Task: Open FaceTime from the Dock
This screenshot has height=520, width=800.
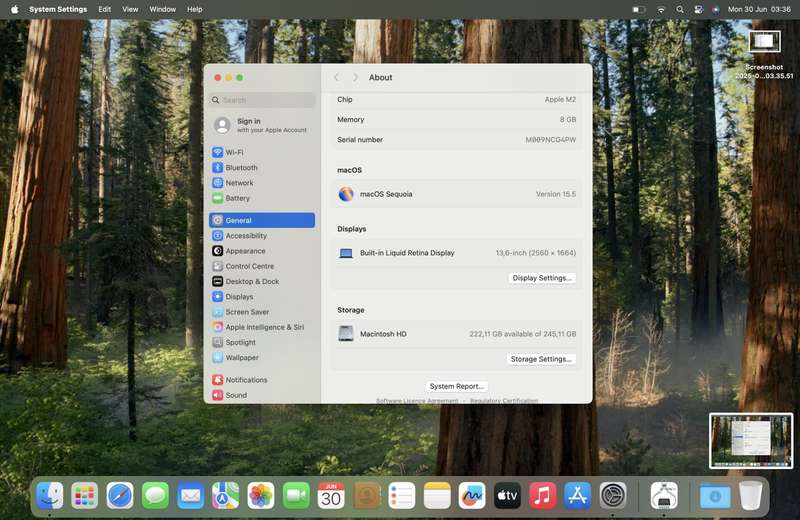Action: 296,496
